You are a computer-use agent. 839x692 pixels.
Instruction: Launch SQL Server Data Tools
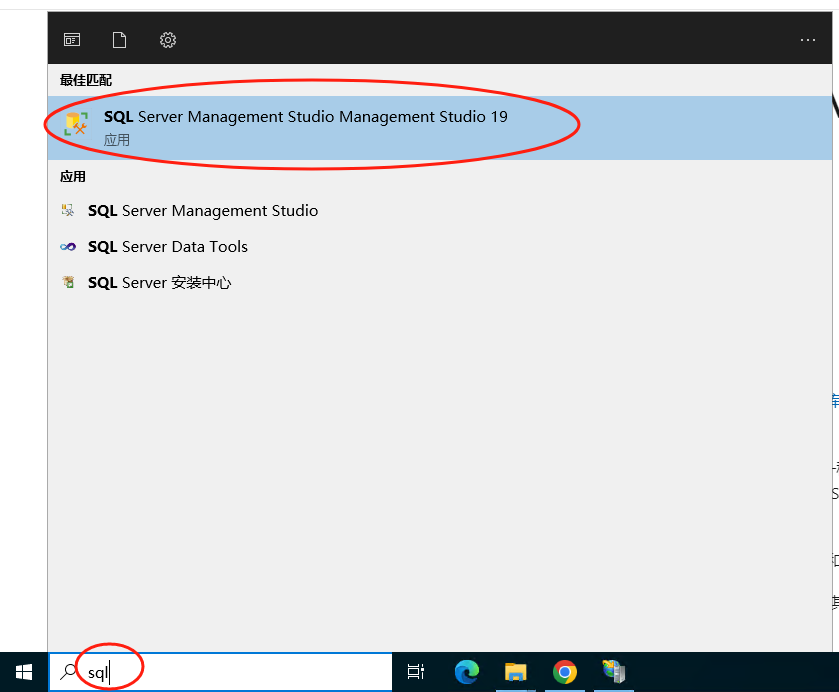coord(167,247)
